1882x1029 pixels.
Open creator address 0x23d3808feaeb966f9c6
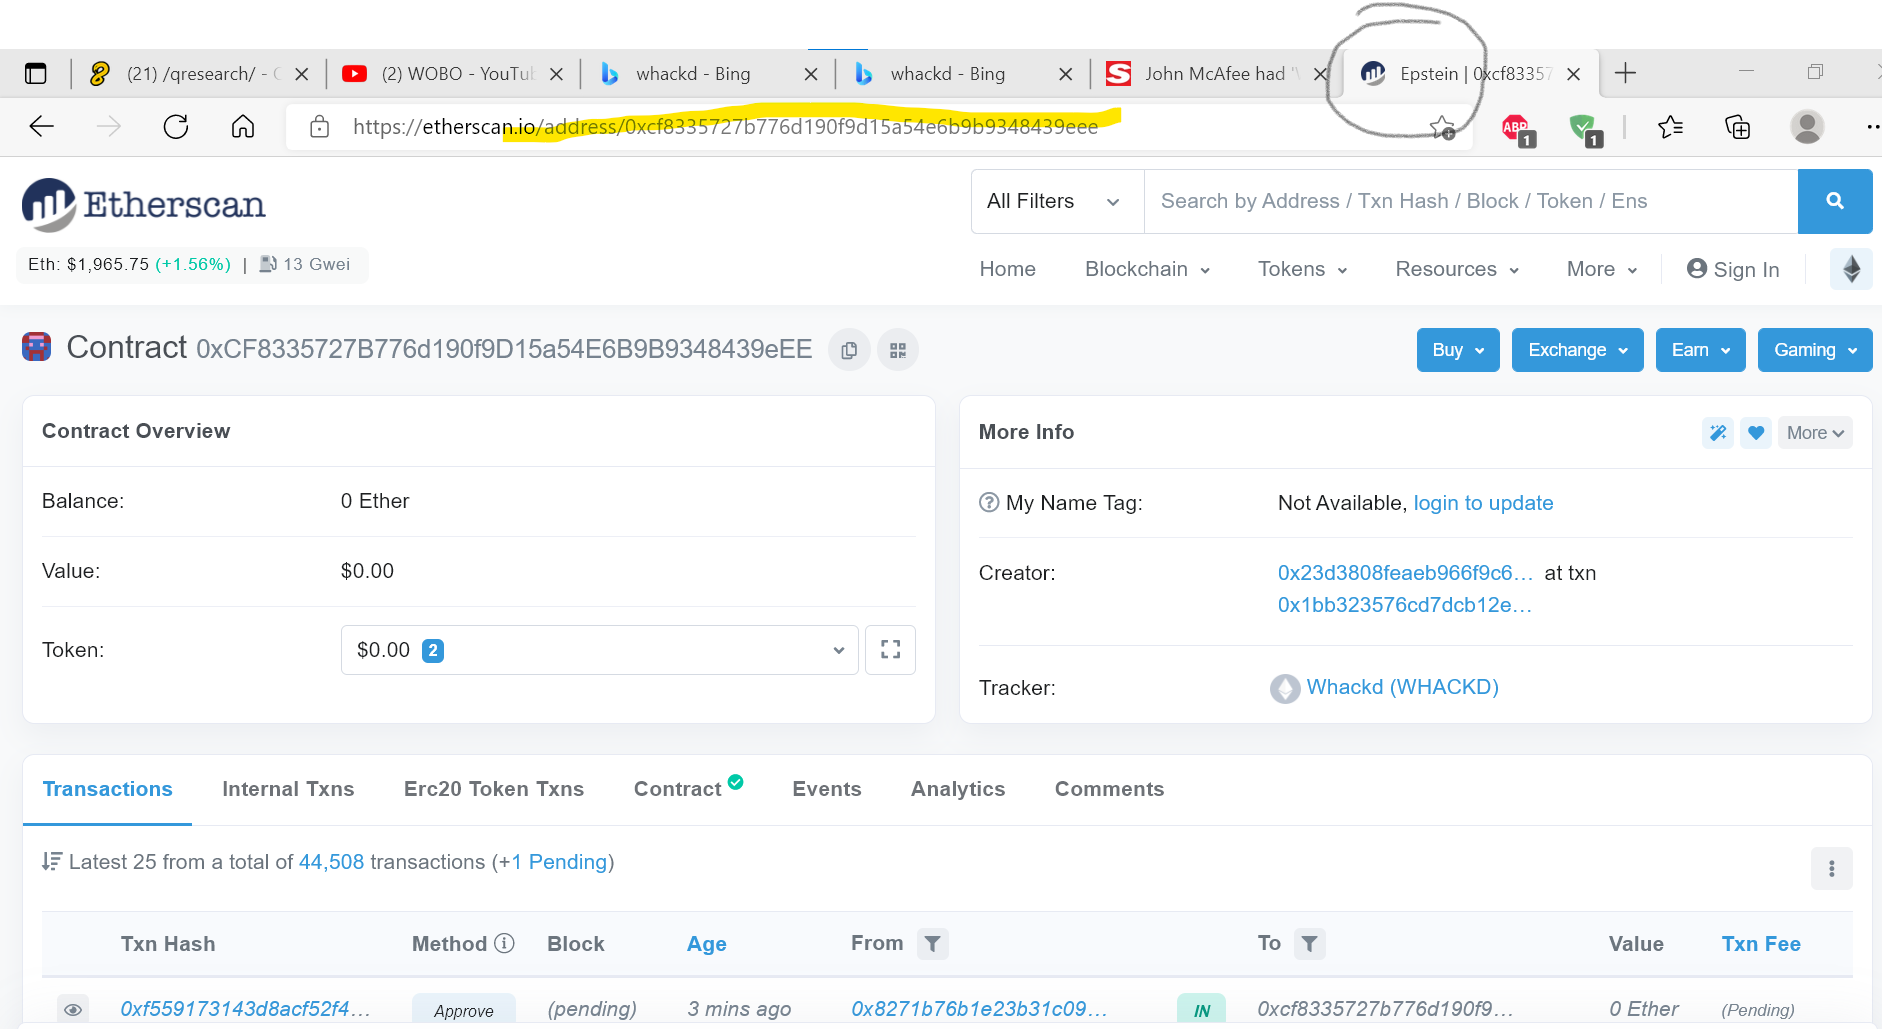[x=1405, y=573]
